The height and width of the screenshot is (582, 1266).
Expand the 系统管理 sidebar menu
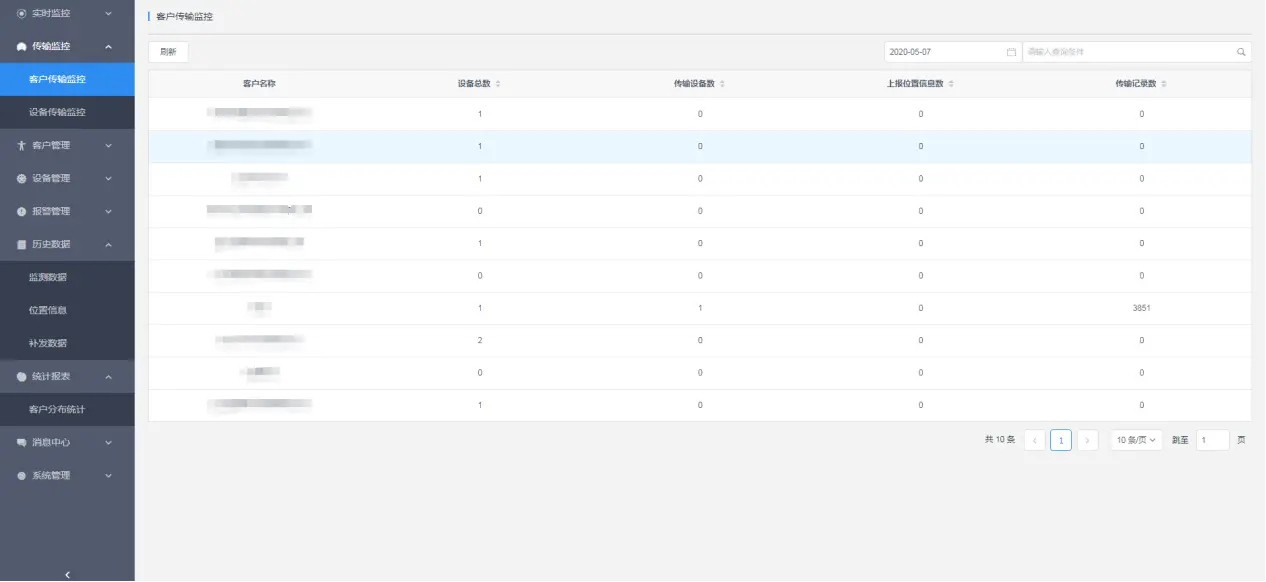click(67, 475)
